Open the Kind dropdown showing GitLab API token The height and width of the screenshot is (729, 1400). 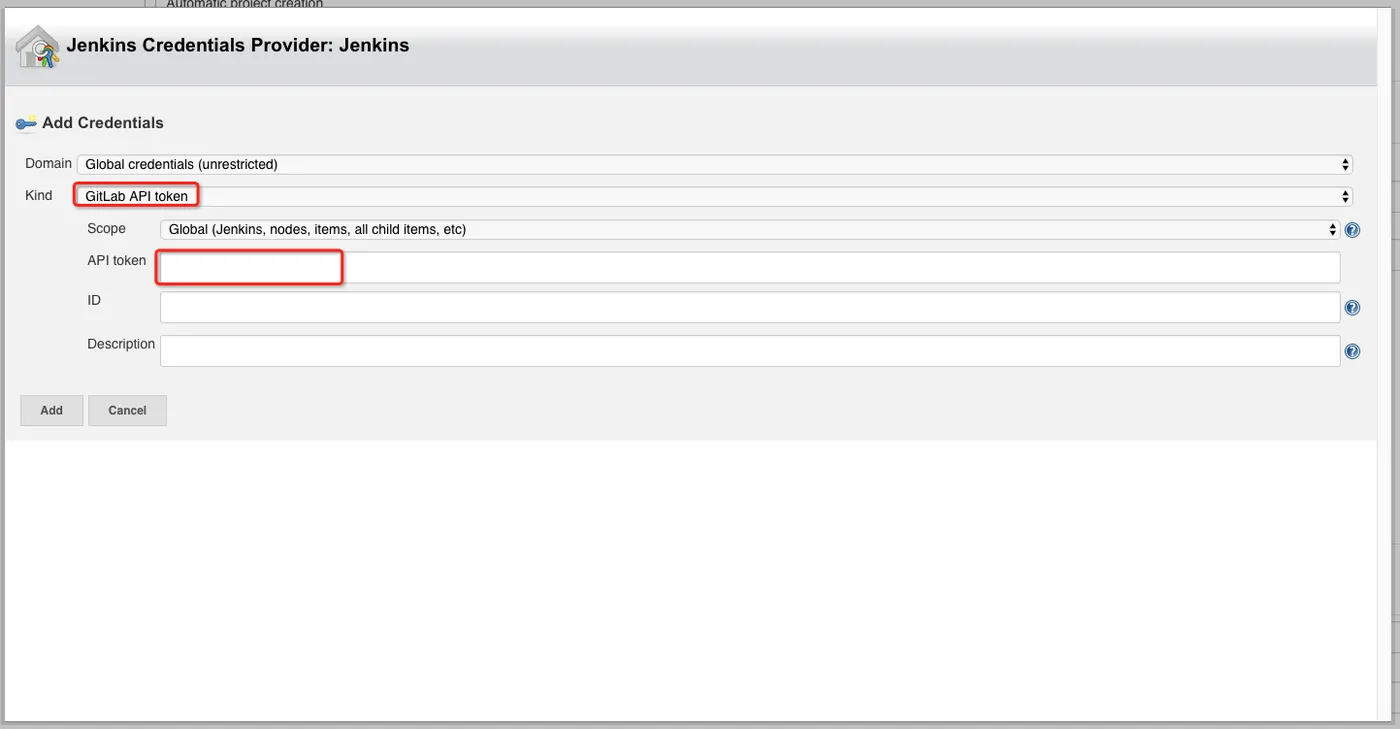point(715,196)
